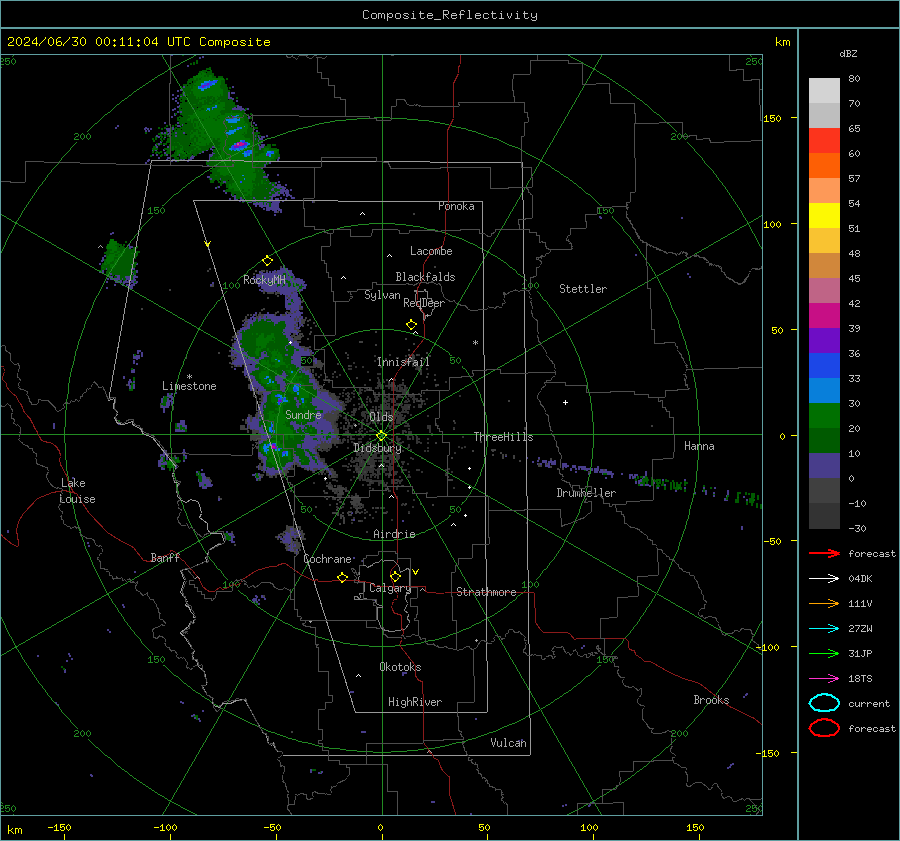Click the yellow diamond radar center at Didsbury
Image resolution: width=900 pixels, height=841 pixels.
(382, 436)
